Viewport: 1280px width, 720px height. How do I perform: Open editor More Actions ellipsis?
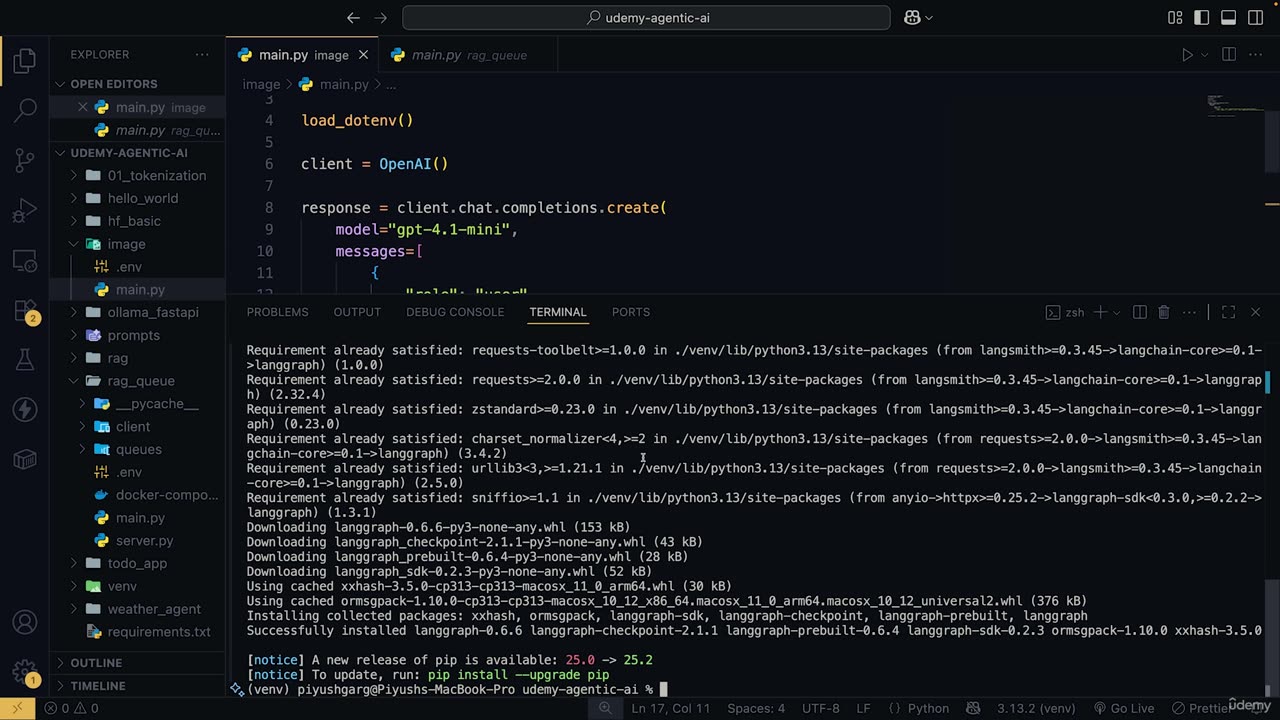[x=1256, y=55]
